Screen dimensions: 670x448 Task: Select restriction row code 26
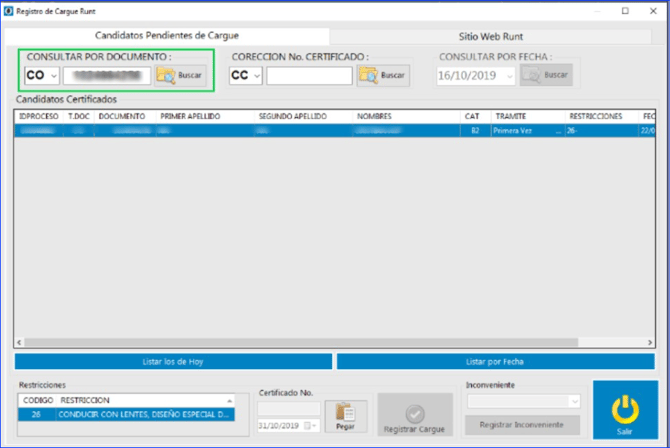point(125,414)
